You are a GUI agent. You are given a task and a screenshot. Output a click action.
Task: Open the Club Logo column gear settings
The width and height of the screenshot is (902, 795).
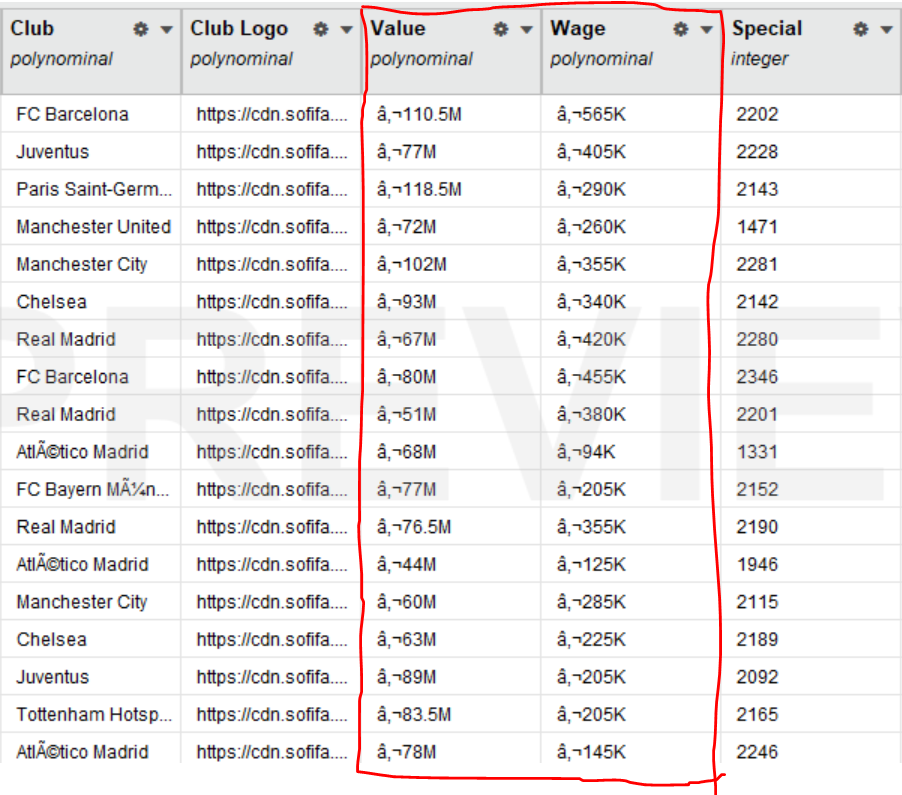click(321, 29)
